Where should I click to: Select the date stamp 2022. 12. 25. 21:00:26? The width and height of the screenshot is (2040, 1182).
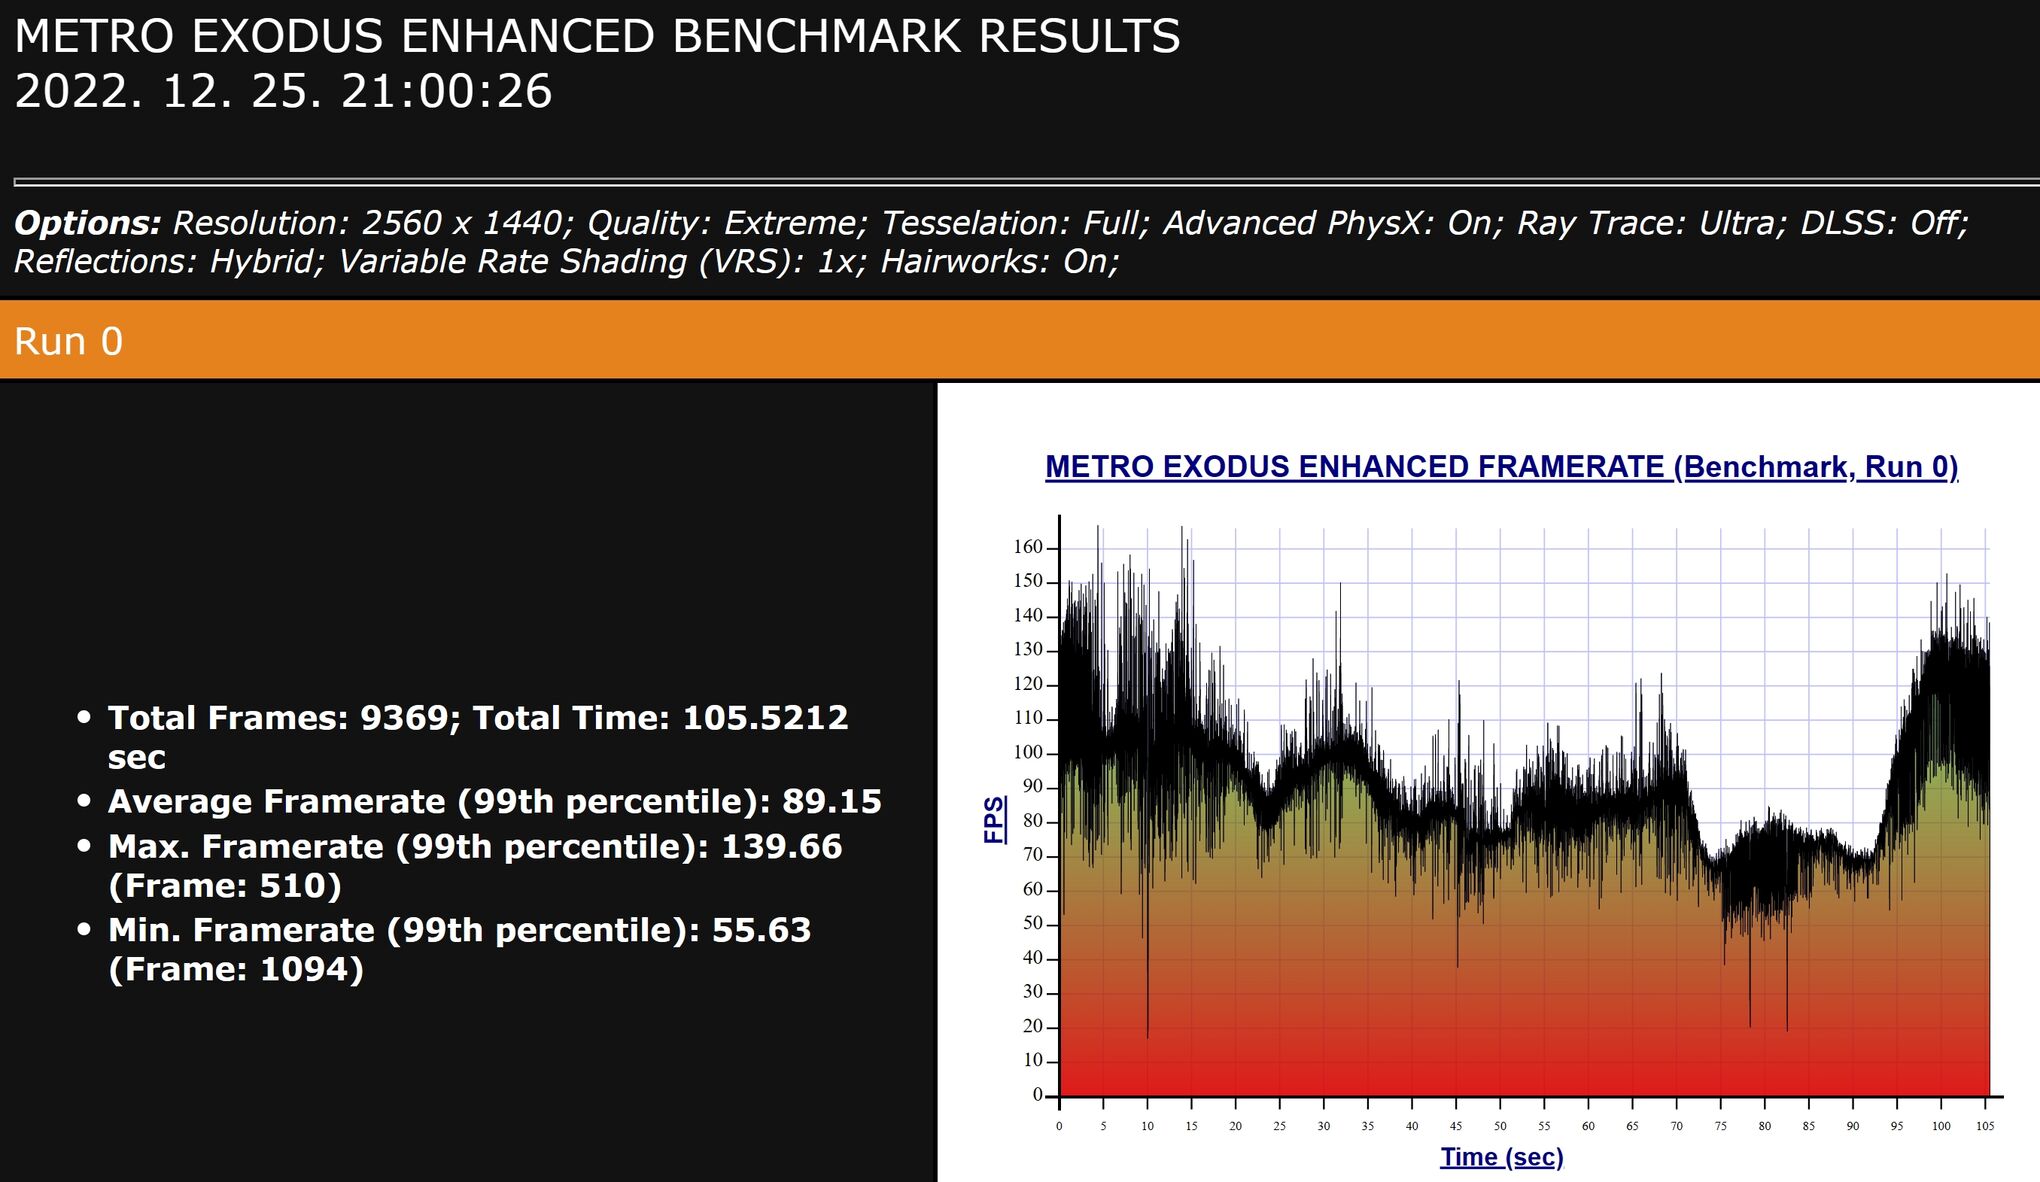pos(283,91)
